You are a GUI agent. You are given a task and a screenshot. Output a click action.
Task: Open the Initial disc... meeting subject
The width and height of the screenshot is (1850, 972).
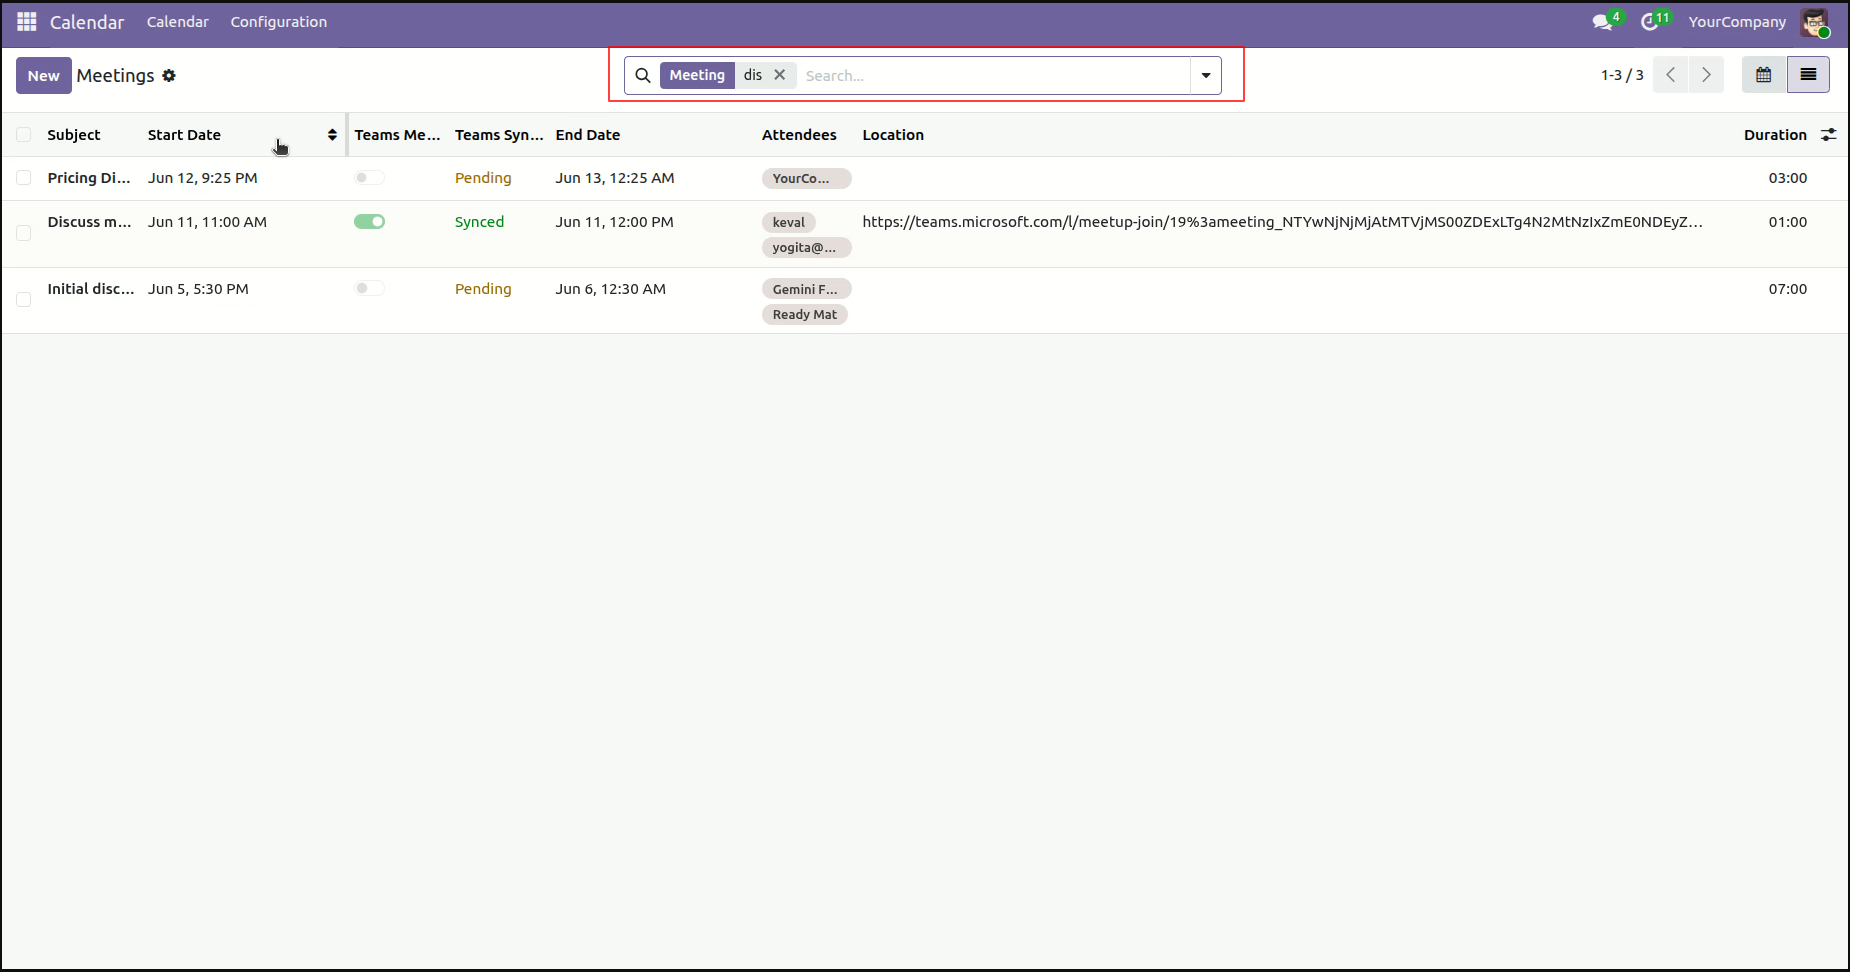click(91, 289)
